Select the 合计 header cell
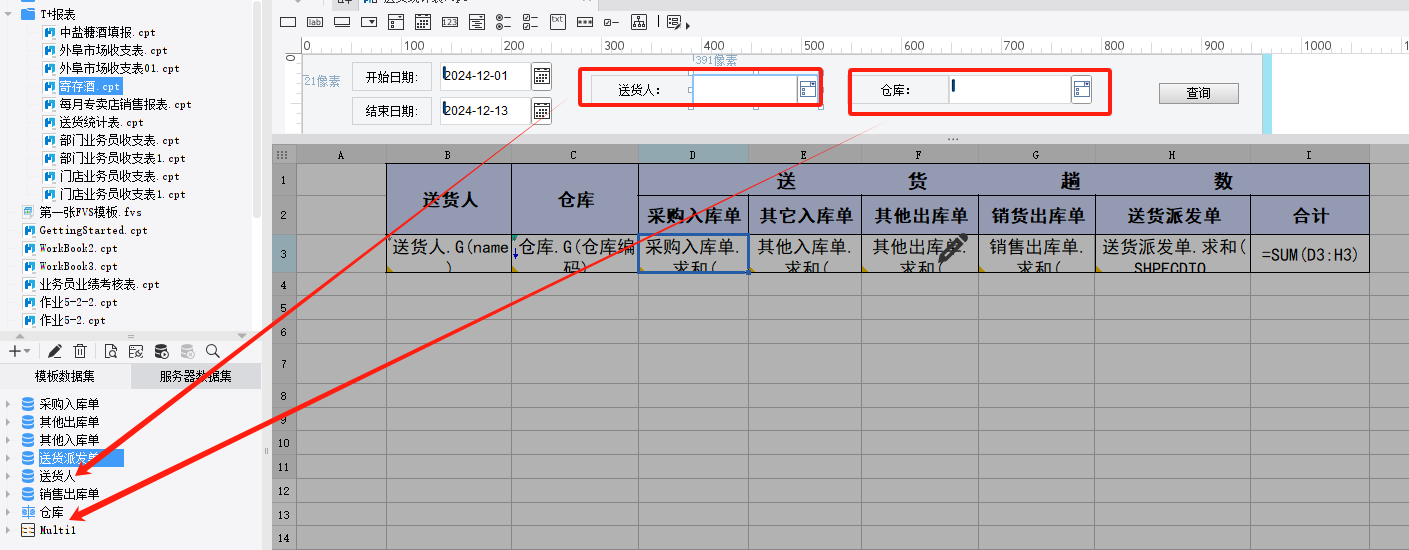Viewport: 1409px width, 550px height. 1310,215
